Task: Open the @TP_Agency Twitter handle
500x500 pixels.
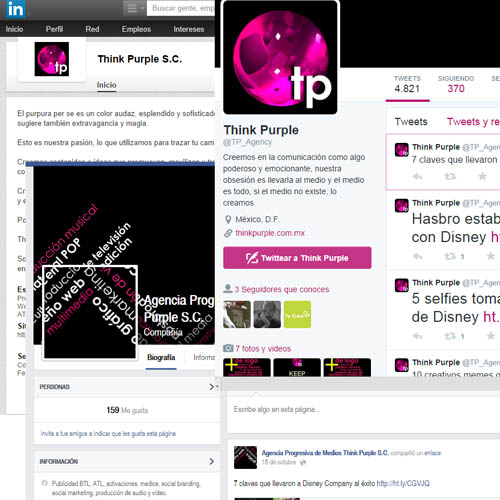Action: [x=247, y=142]
